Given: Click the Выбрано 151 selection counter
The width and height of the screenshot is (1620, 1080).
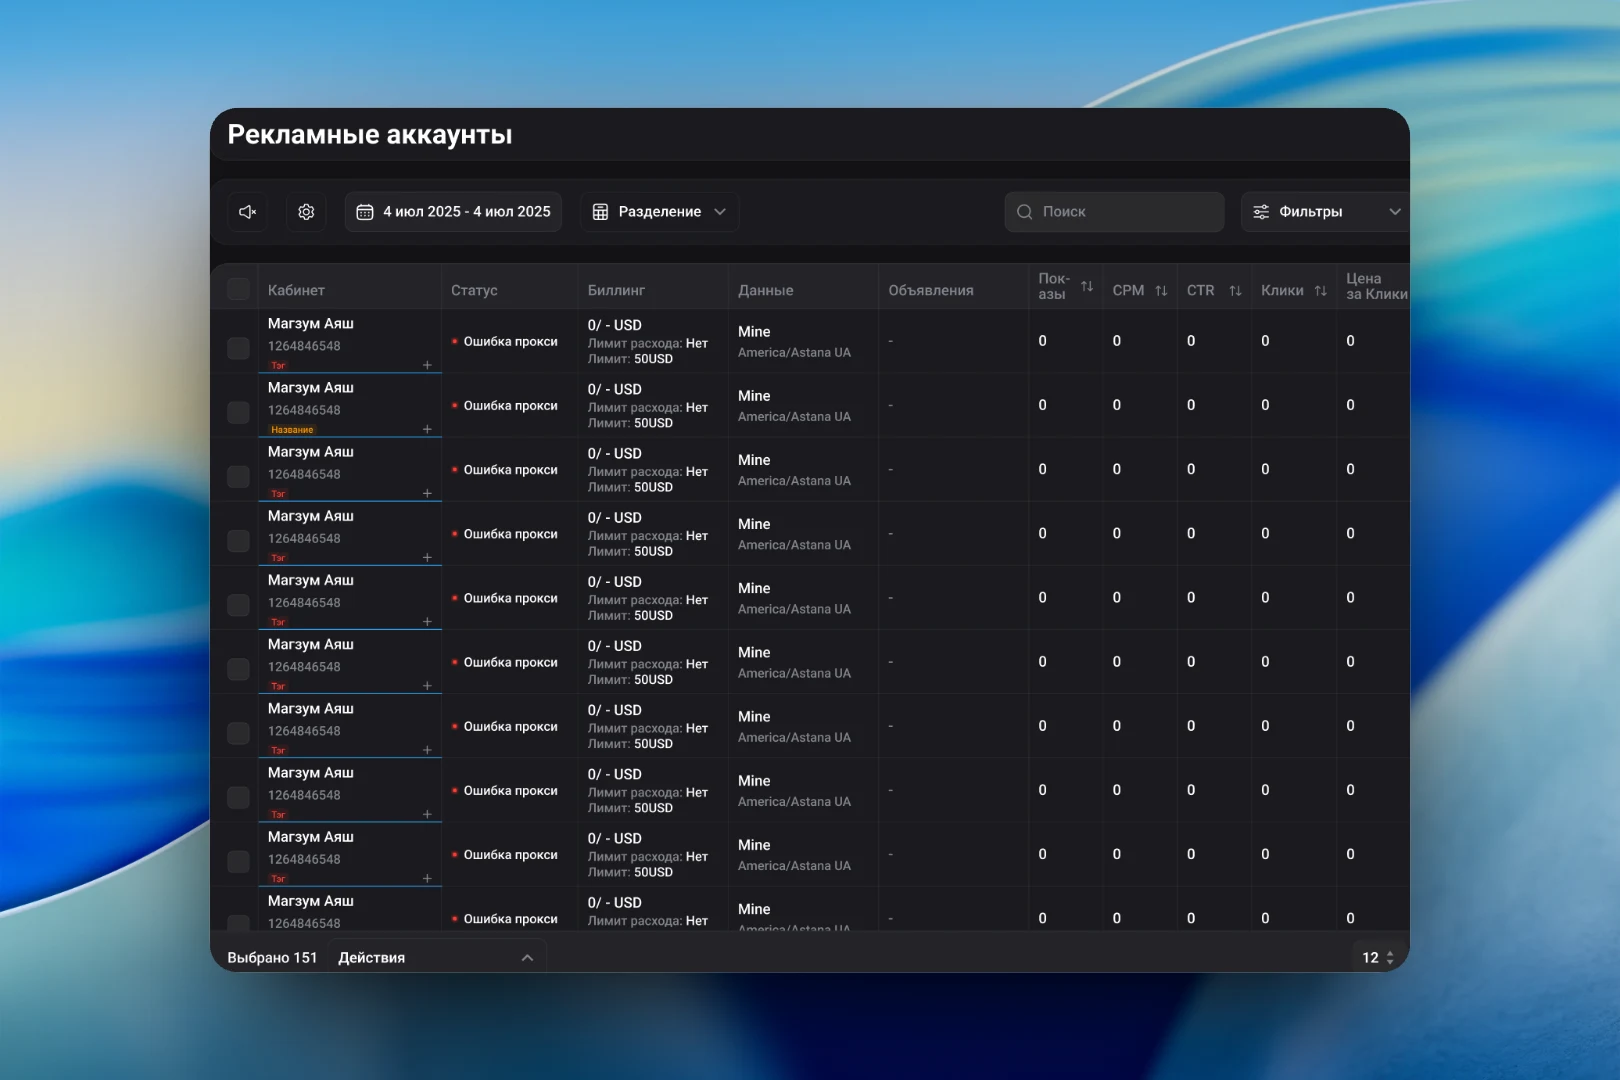Looking at the screenshot, I should click(272, 958).
